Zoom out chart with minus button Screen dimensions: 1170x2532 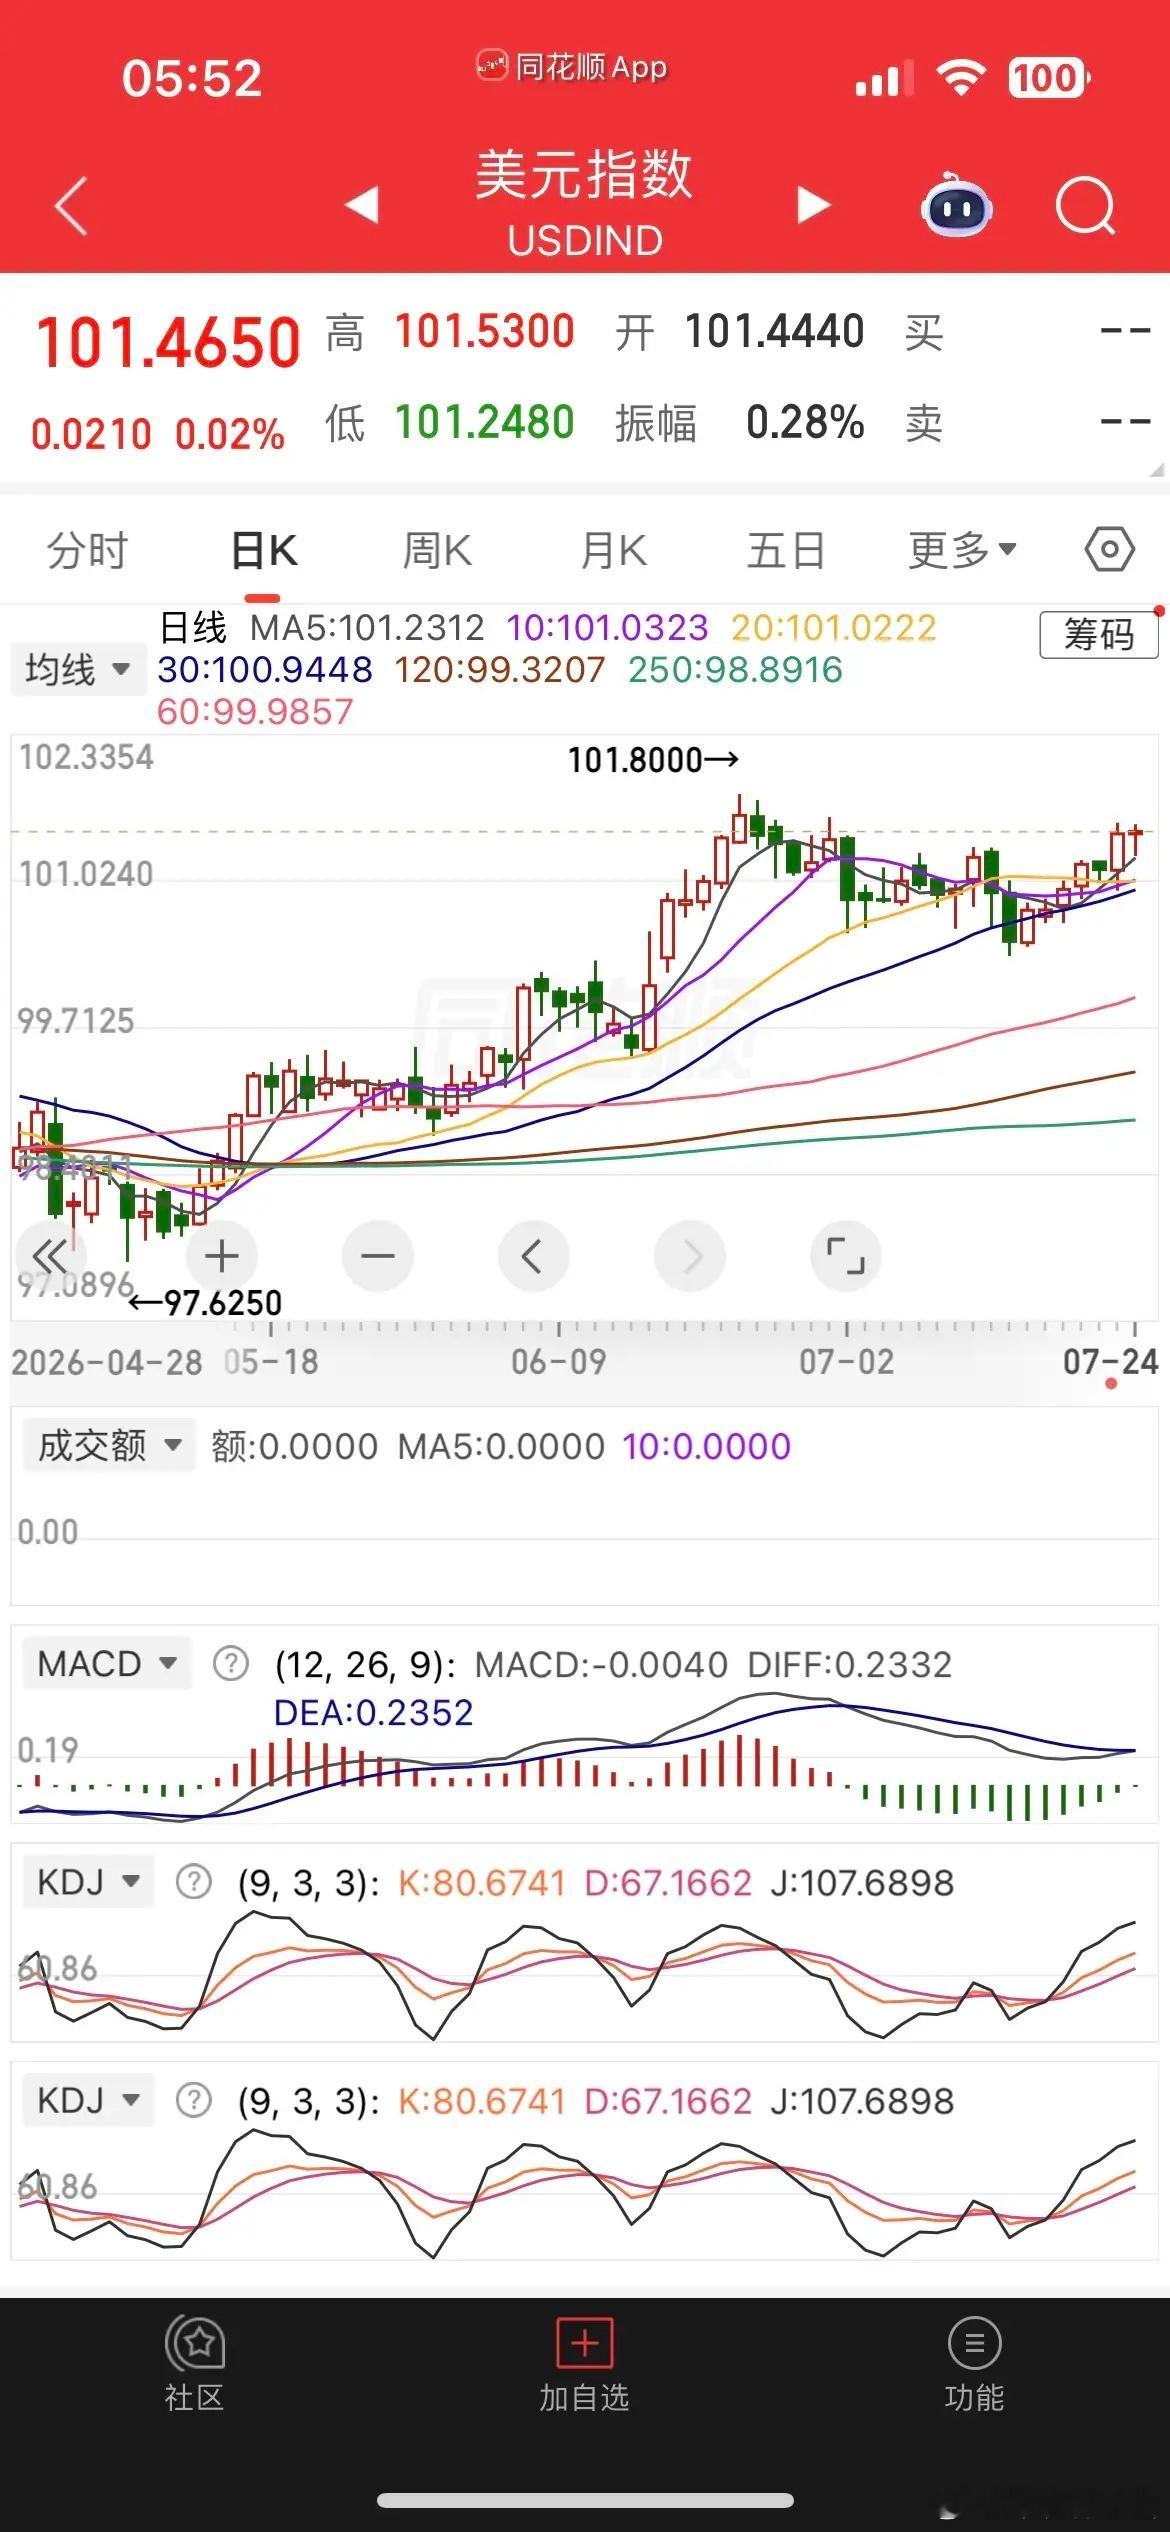click(377, 1256)
